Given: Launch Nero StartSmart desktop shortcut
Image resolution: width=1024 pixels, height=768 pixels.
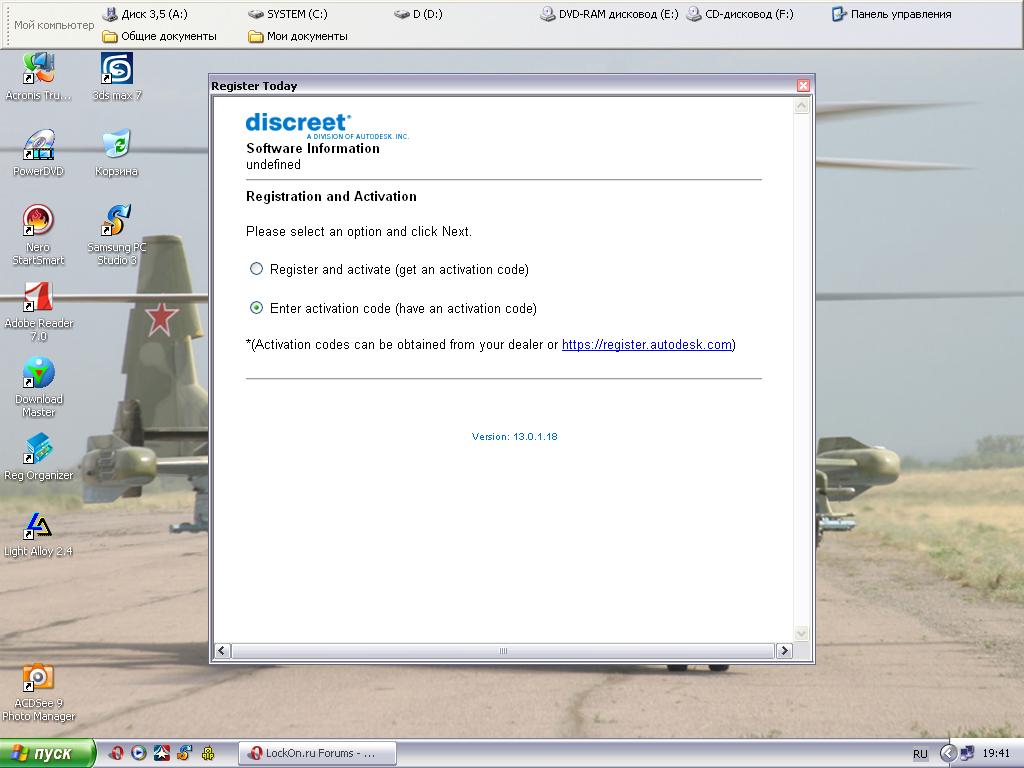Looking at the screenshot, I should pos(39,234).
